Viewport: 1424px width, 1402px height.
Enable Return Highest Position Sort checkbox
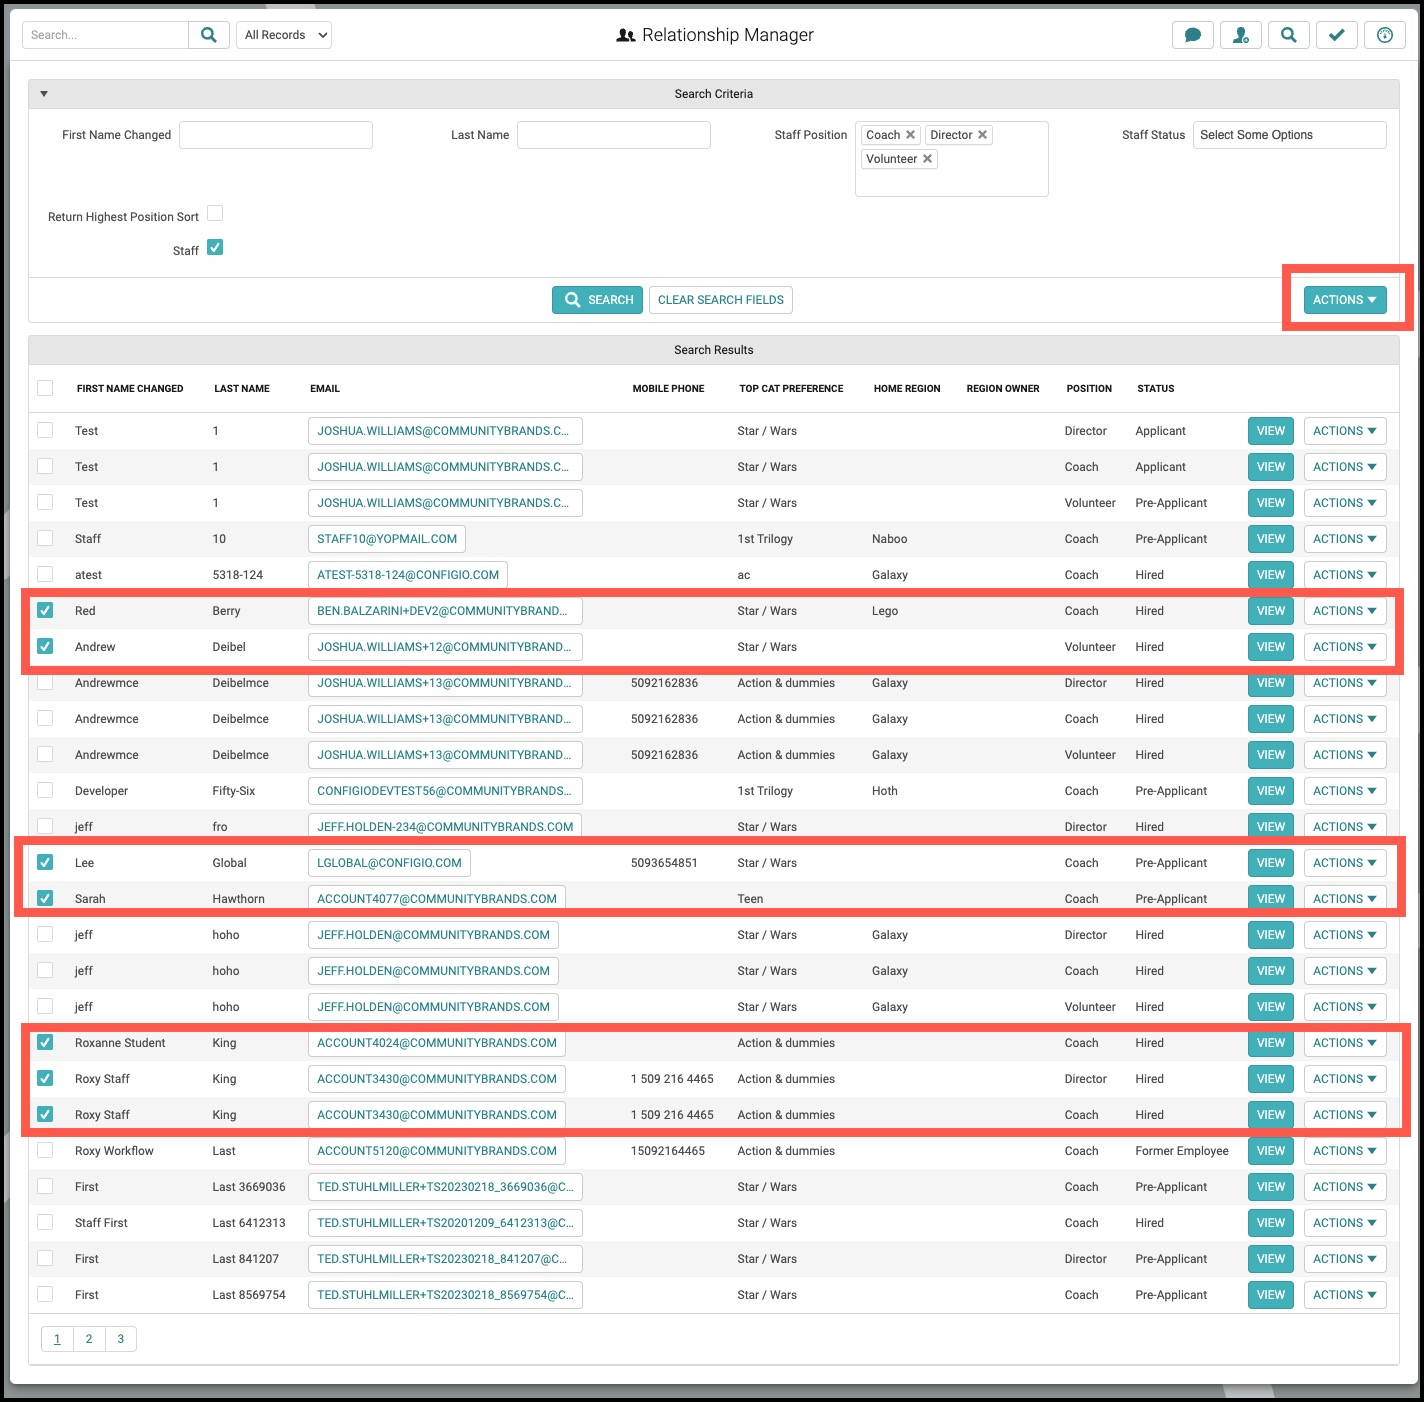coord(215,214)
